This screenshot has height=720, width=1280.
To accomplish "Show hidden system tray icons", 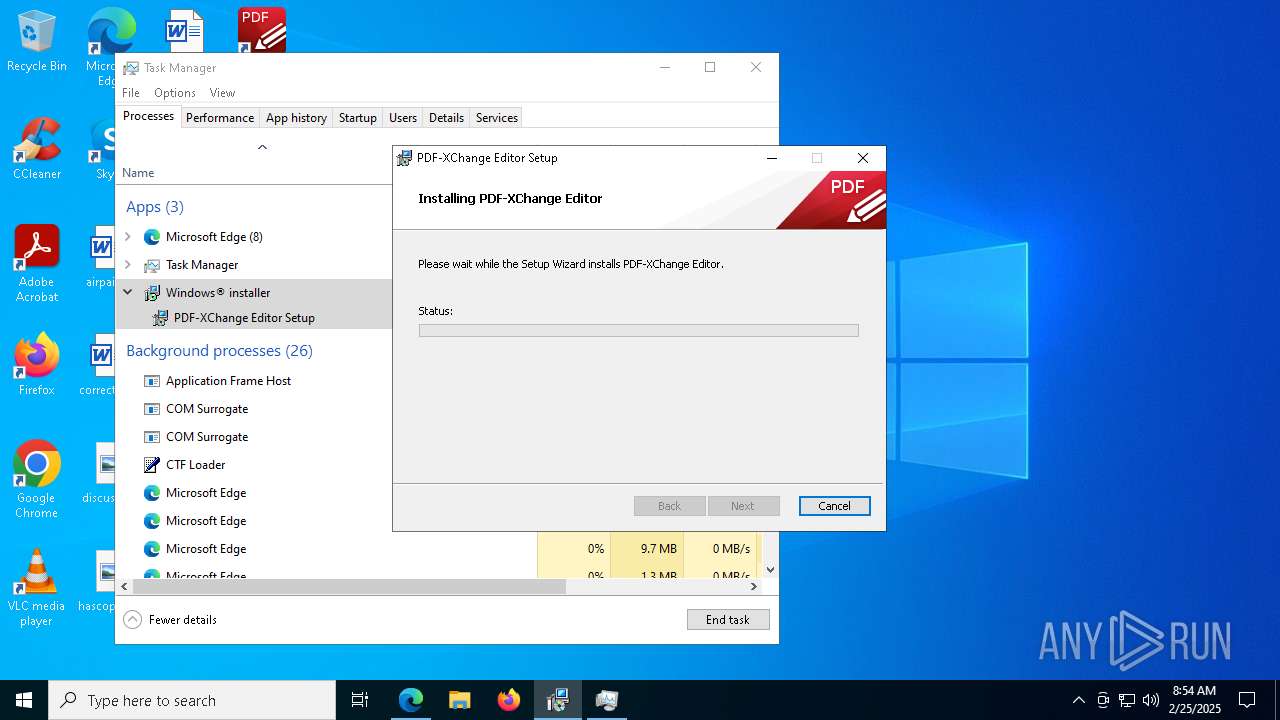I will click(x=1078, y=700).
